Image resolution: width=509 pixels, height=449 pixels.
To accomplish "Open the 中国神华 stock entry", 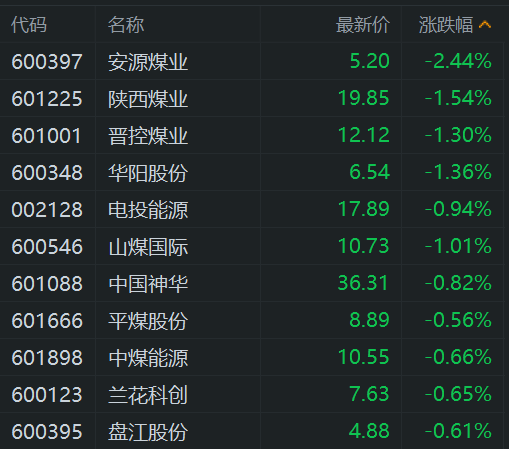I will pos(252,284).
